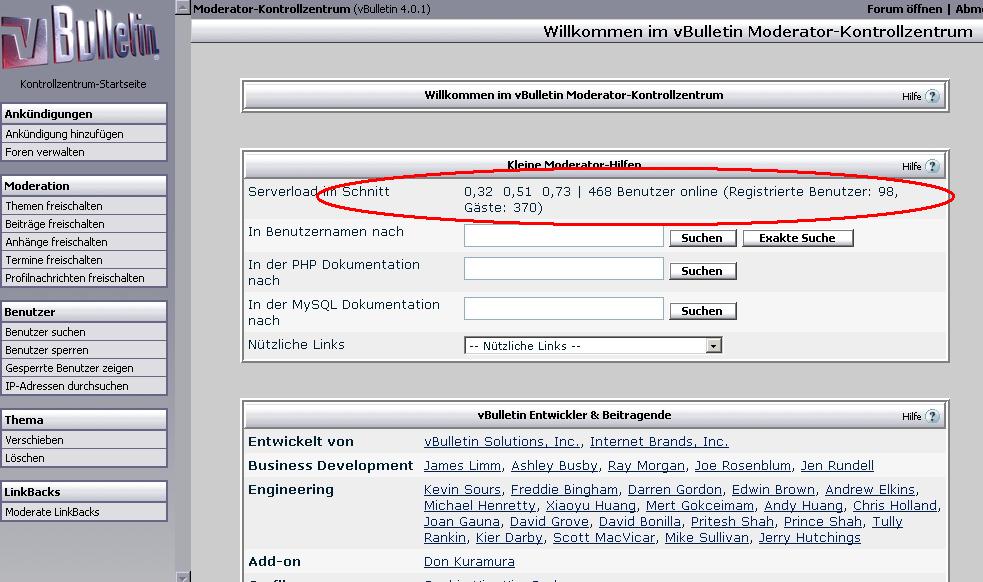
Task: Click the Exakte Suche button
Action: [797, 238]
